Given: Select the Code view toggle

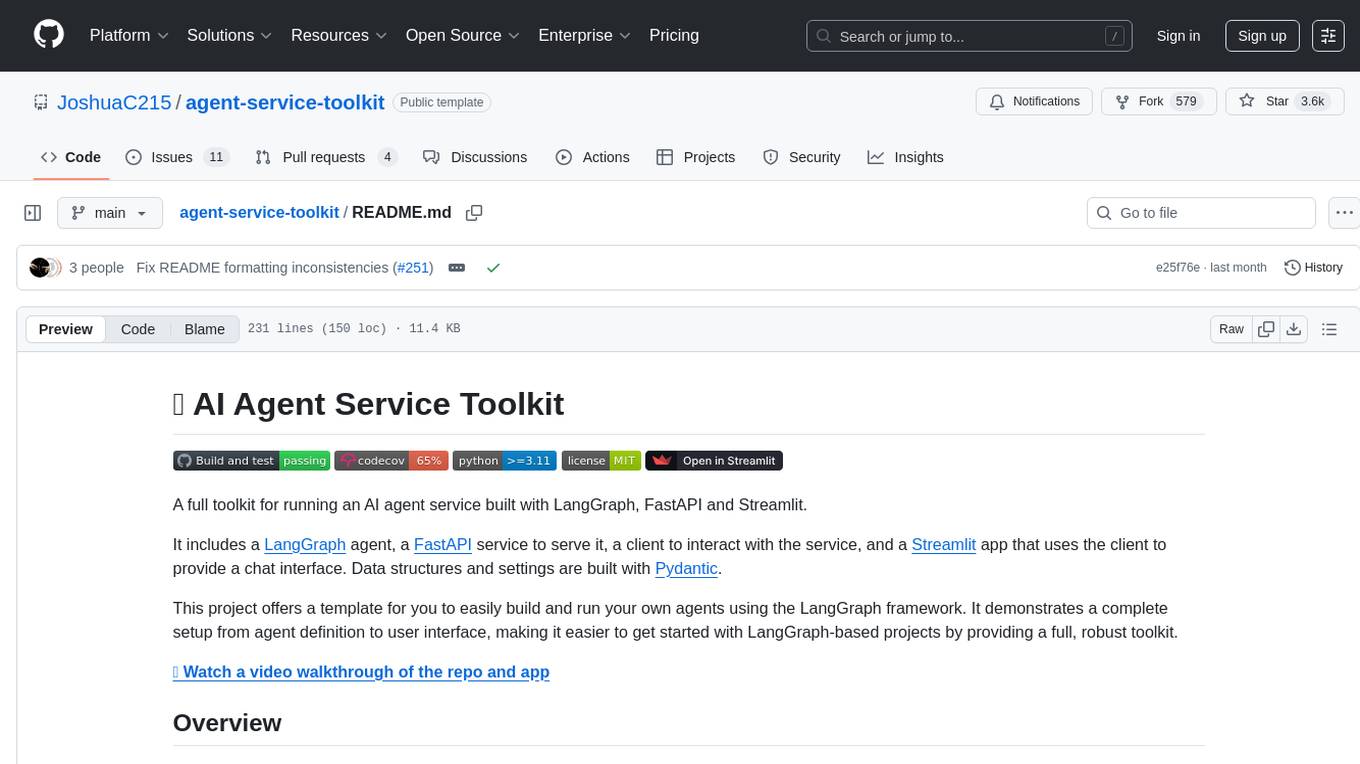Looking at the screenshot, I should [138, 329].
